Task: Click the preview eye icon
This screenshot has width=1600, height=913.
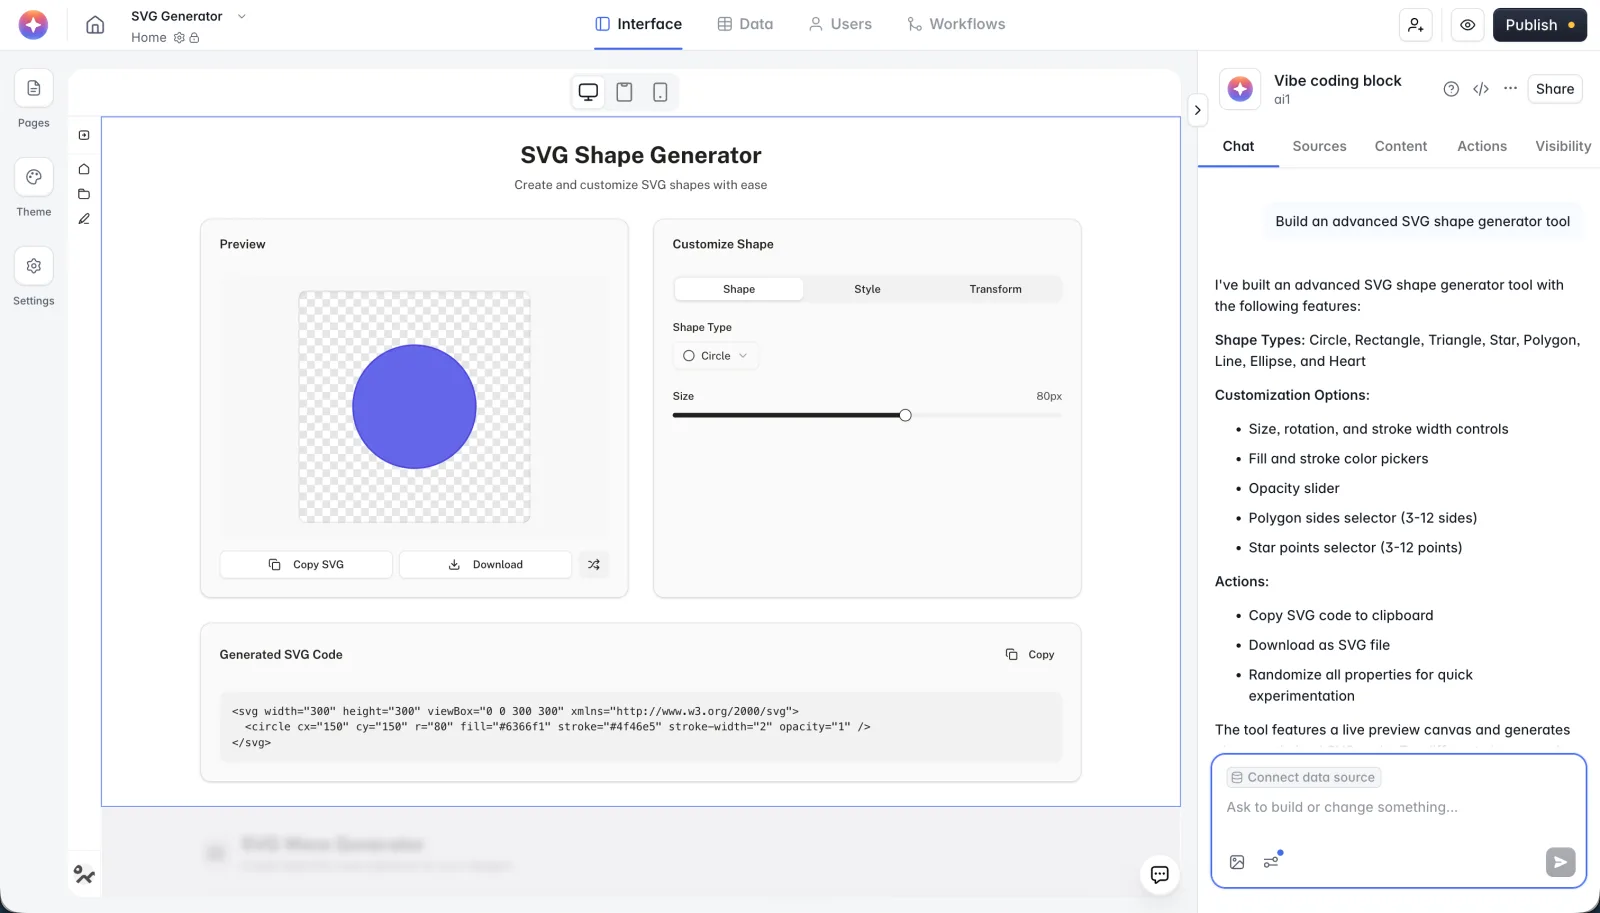Action: click(x=1467, y=25)
